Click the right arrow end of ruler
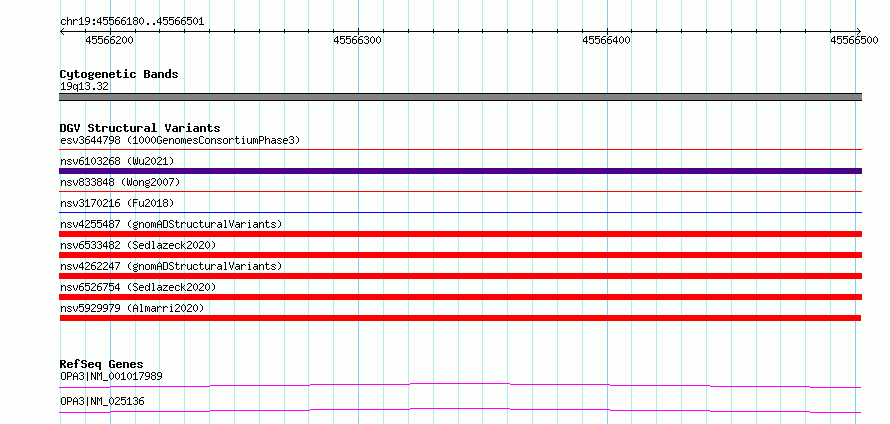The width and height of the screenshot is (890, 424). tap(859, 31)
